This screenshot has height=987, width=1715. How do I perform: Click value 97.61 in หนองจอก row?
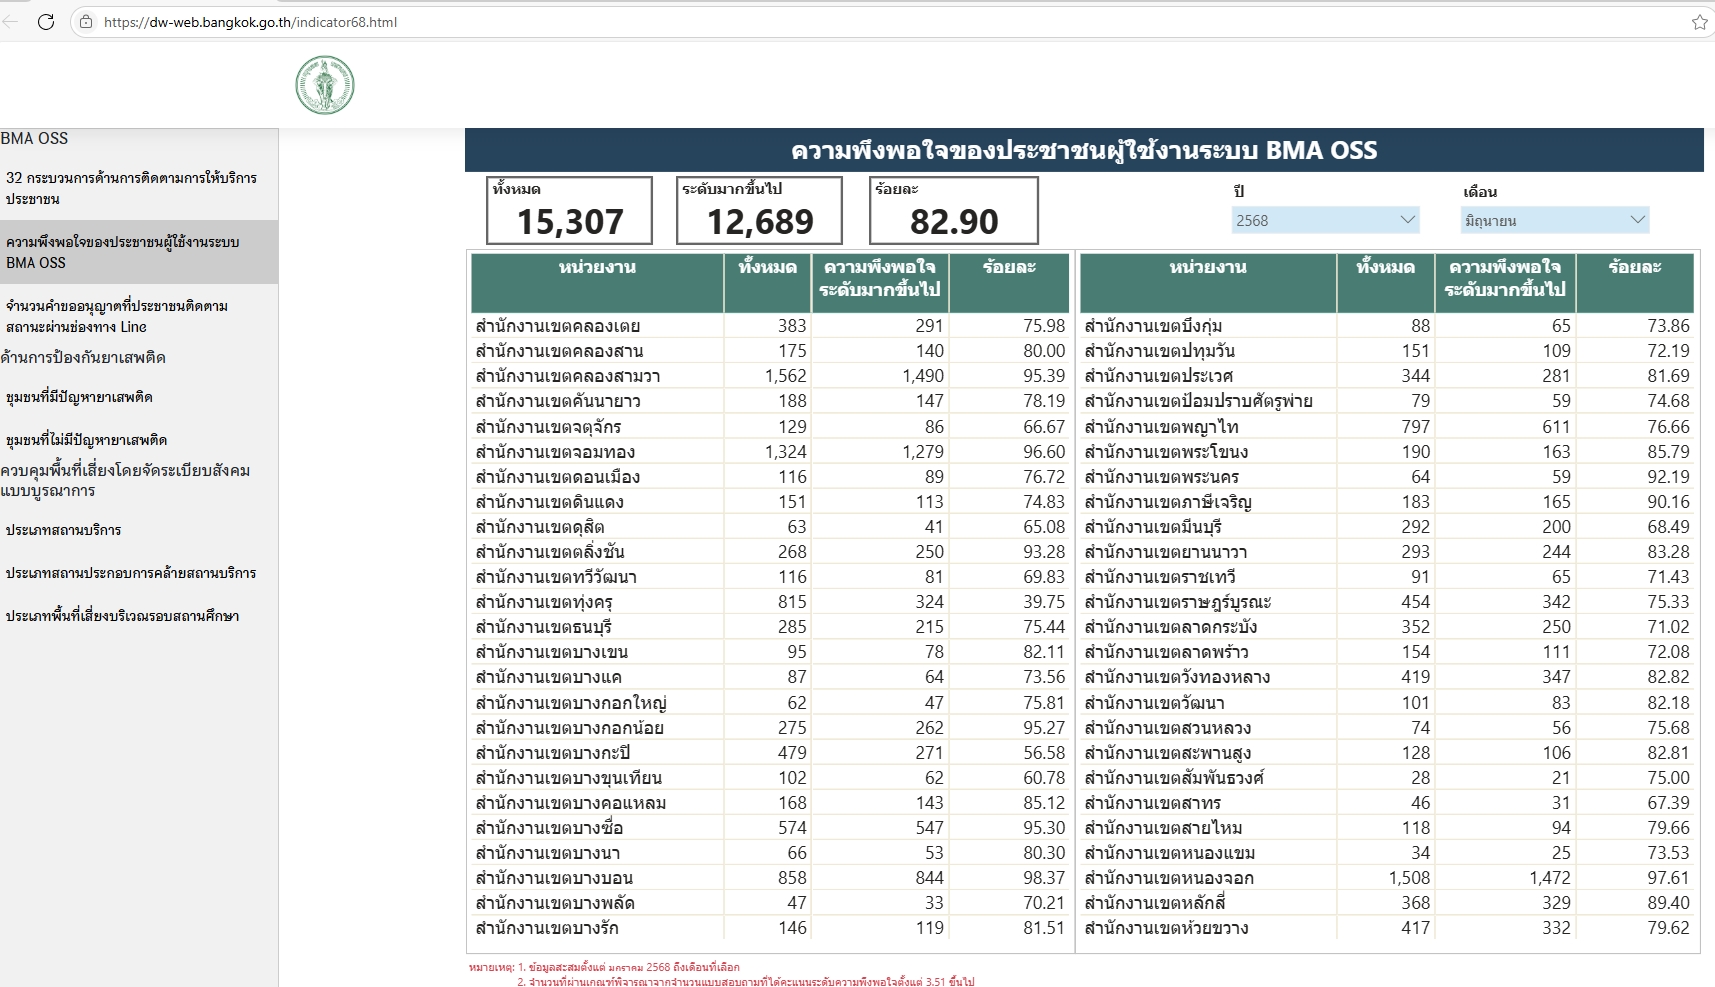coord(1668,878)
